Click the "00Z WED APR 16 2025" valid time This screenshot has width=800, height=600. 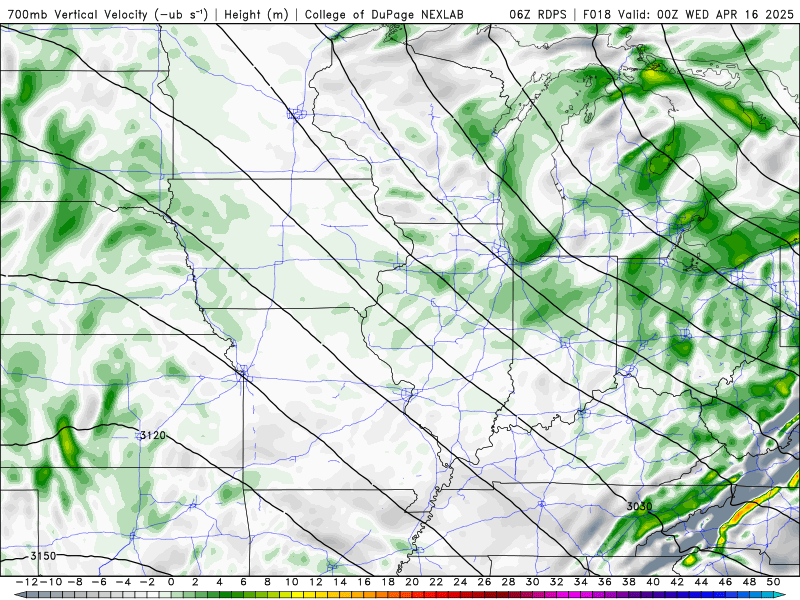point(725,14)
